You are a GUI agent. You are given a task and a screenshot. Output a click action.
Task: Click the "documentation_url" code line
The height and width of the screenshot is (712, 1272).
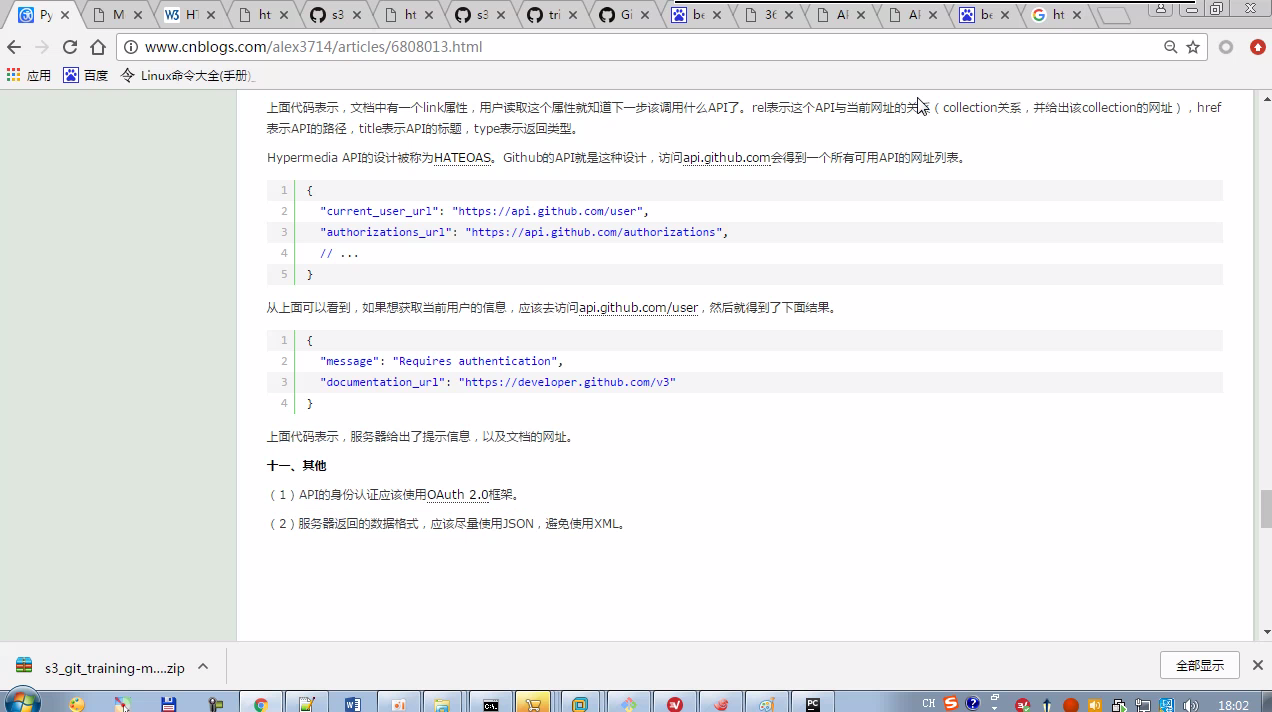[x=498, y=382]
